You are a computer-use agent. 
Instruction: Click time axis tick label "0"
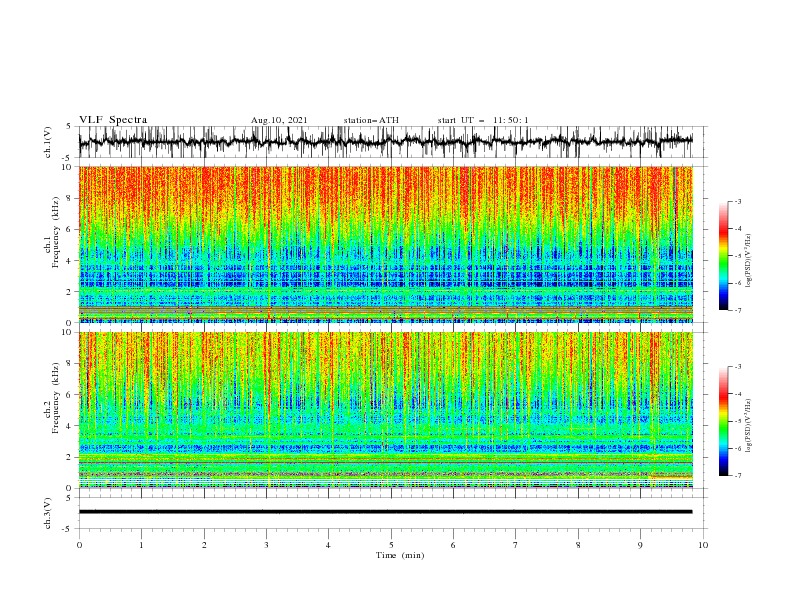click(79, 545)
